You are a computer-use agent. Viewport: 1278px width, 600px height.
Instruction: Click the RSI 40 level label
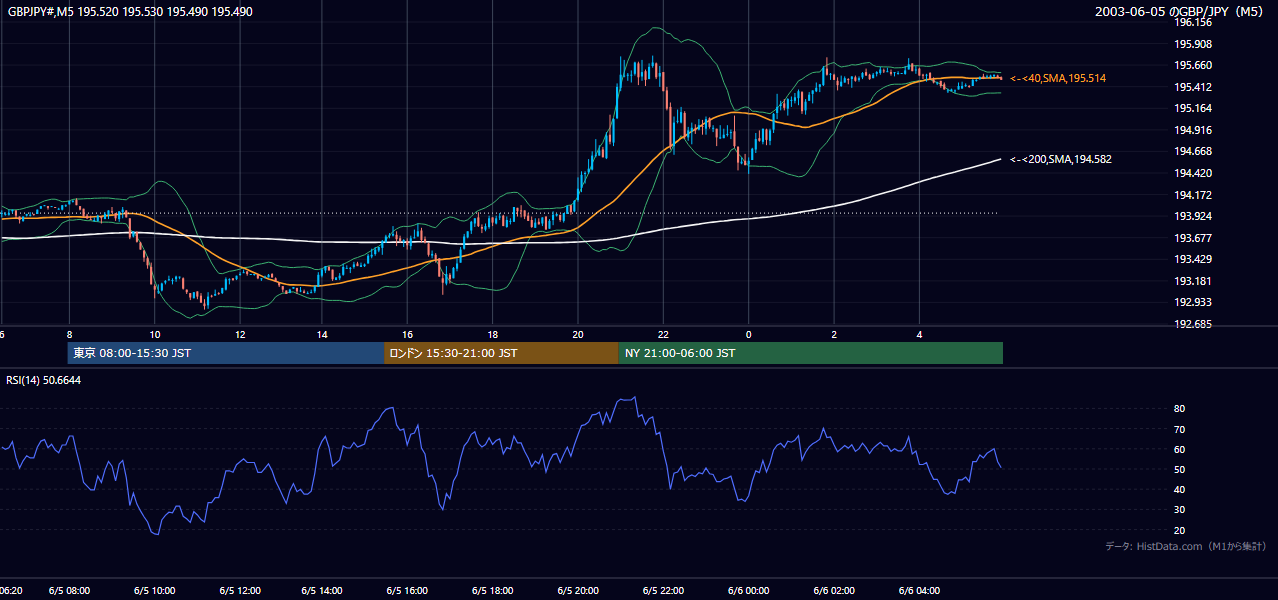[1179, 490]
